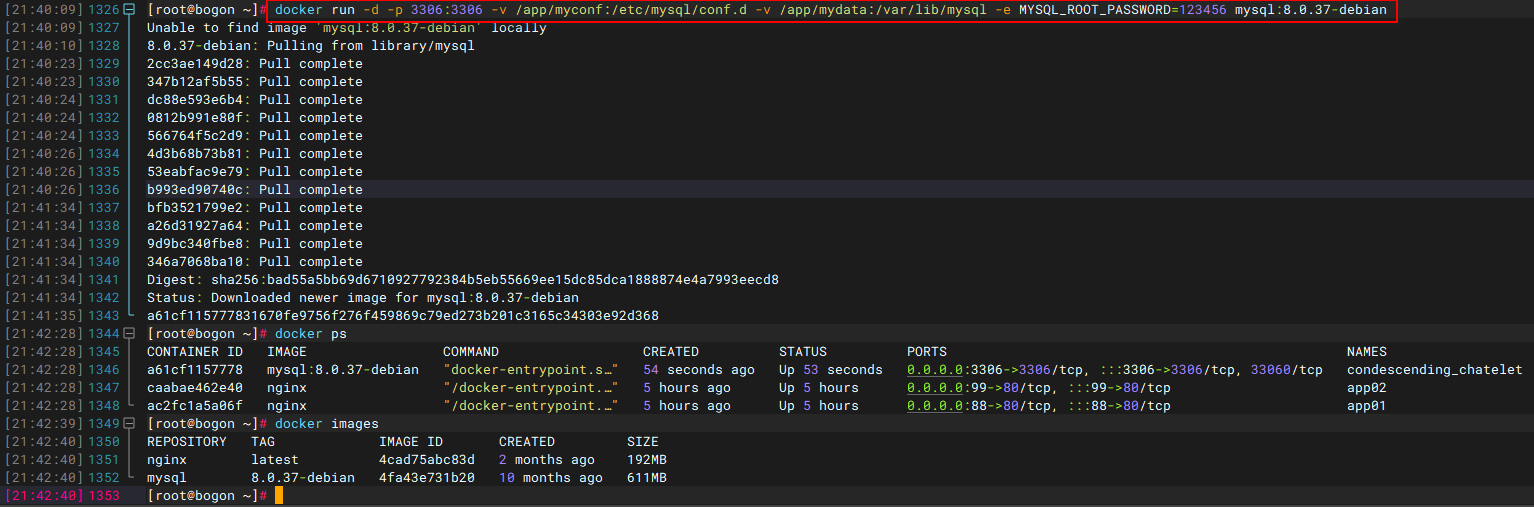The height and width of the screenshot is (507, 1534).
Task: Click layer ID 566764f5c2d9
Action: 195,136
